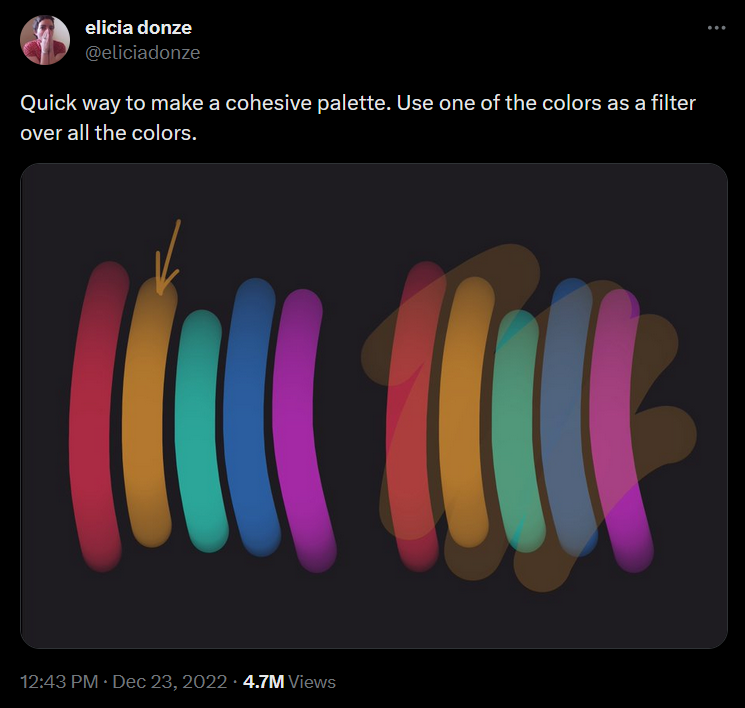The height and width of the screenshot is (708, 745).
Task: Click the filtered blue stroke in right palette
Action: tap(567, 420)
